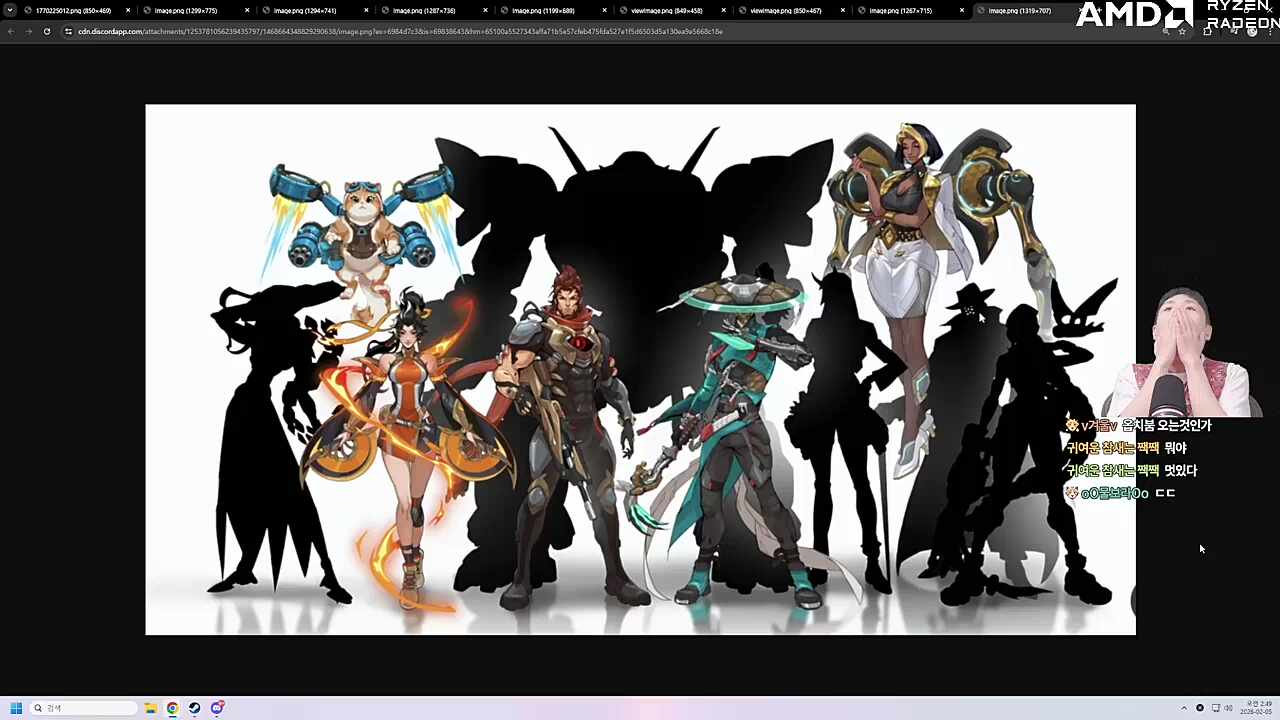This screenshot has height=720, width=1280.
Task: Reload the page with the refresh icon
Action: [x=47, y=31]
